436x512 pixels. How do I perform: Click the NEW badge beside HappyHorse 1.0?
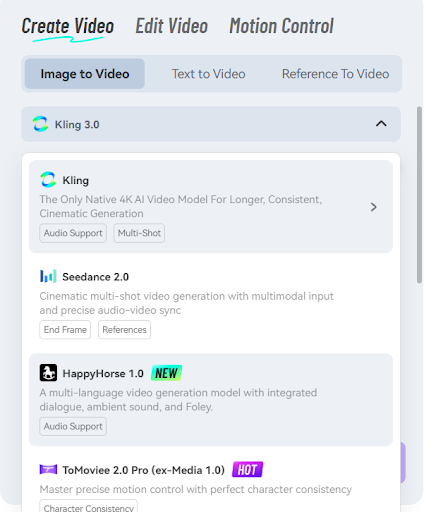(166, 373)
